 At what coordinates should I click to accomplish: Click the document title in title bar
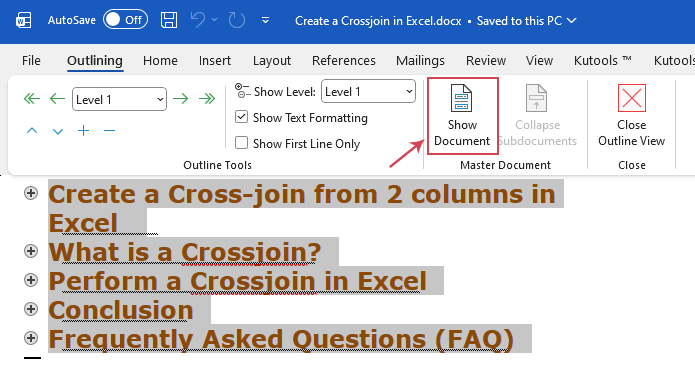pyautogui.click(x=378, y=21)
